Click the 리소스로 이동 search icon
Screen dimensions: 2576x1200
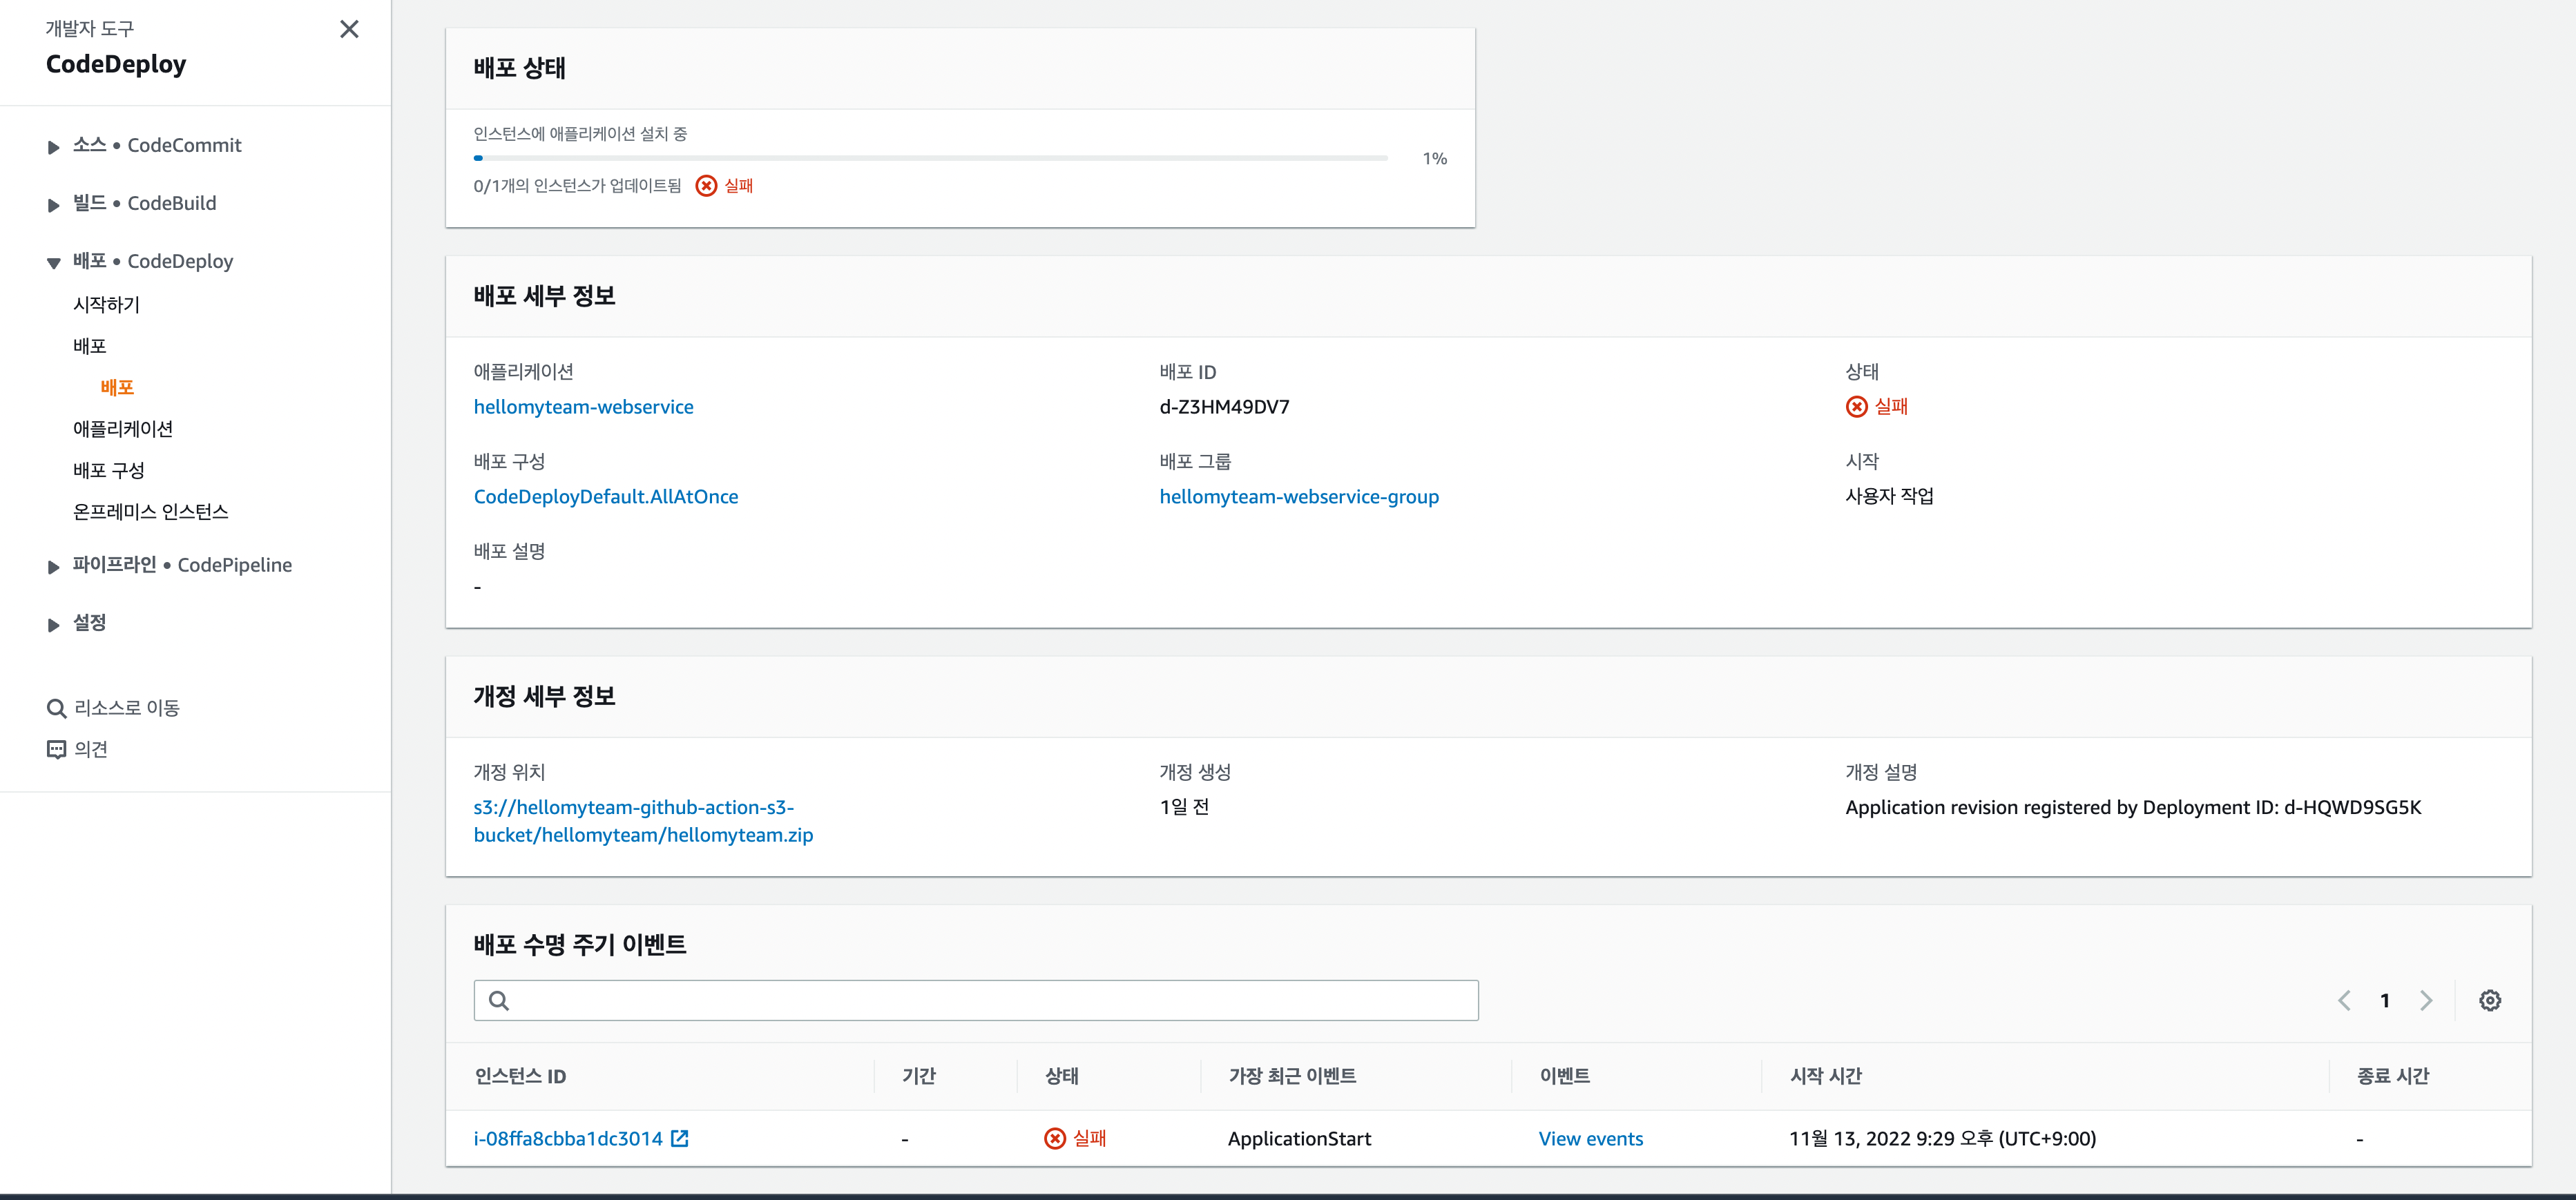56,708
